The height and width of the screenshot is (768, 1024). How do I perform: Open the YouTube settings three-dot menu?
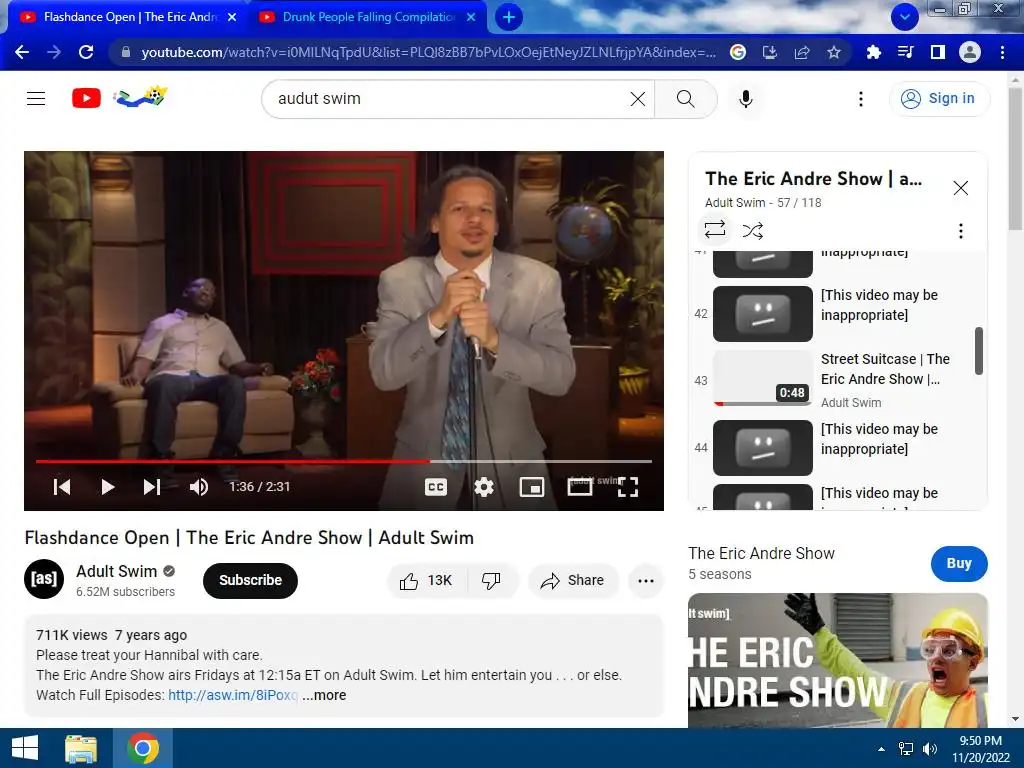point(861,99)
